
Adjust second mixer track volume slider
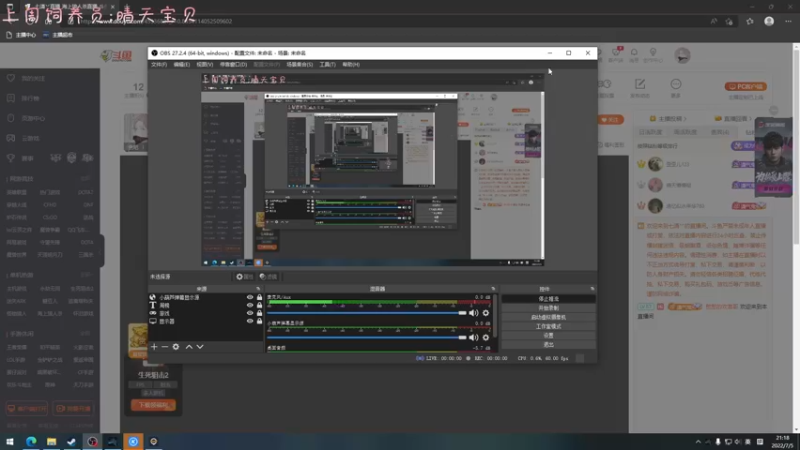click(x=366, y=337)
